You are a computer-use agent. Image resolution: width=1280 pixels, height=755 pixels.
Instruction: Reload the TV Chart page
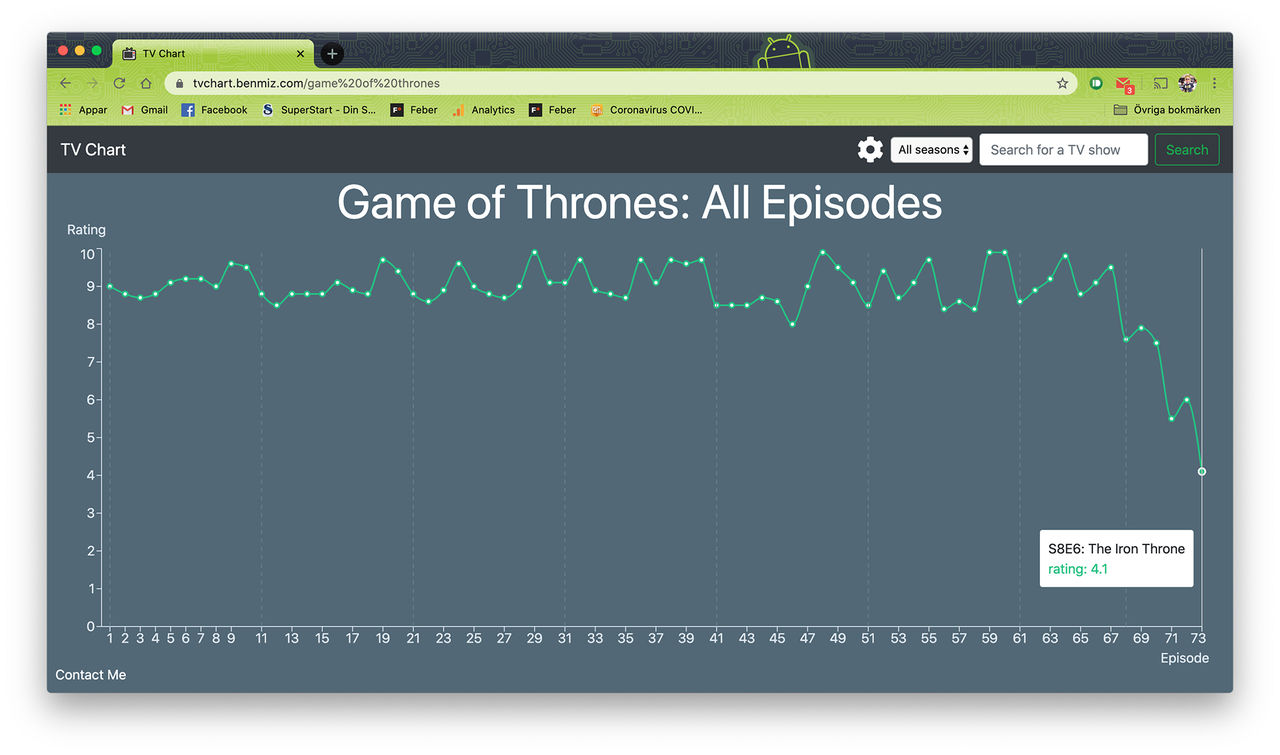[119, 83]
